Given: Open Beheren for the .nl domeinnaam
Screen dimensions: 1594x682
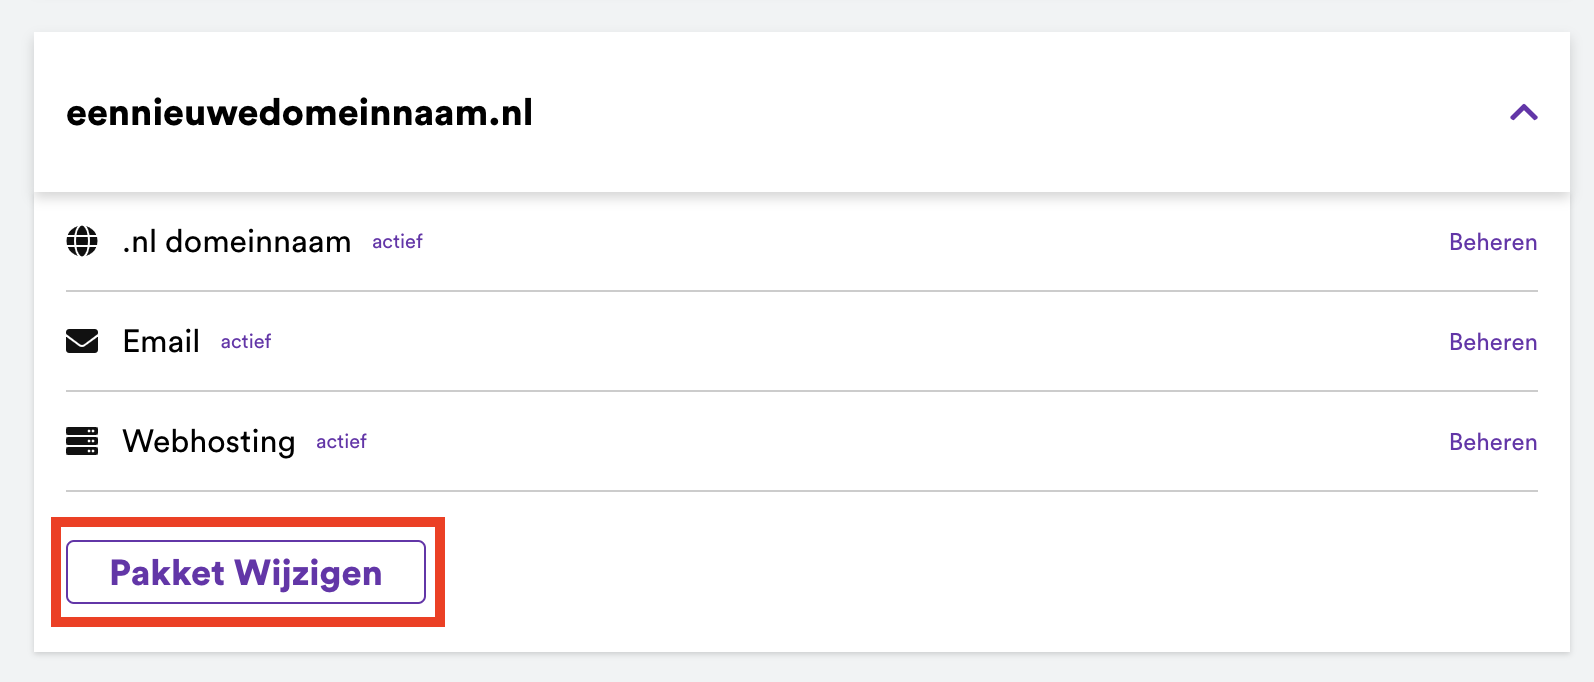Looking at the screenshot, I should point(1492,242).
